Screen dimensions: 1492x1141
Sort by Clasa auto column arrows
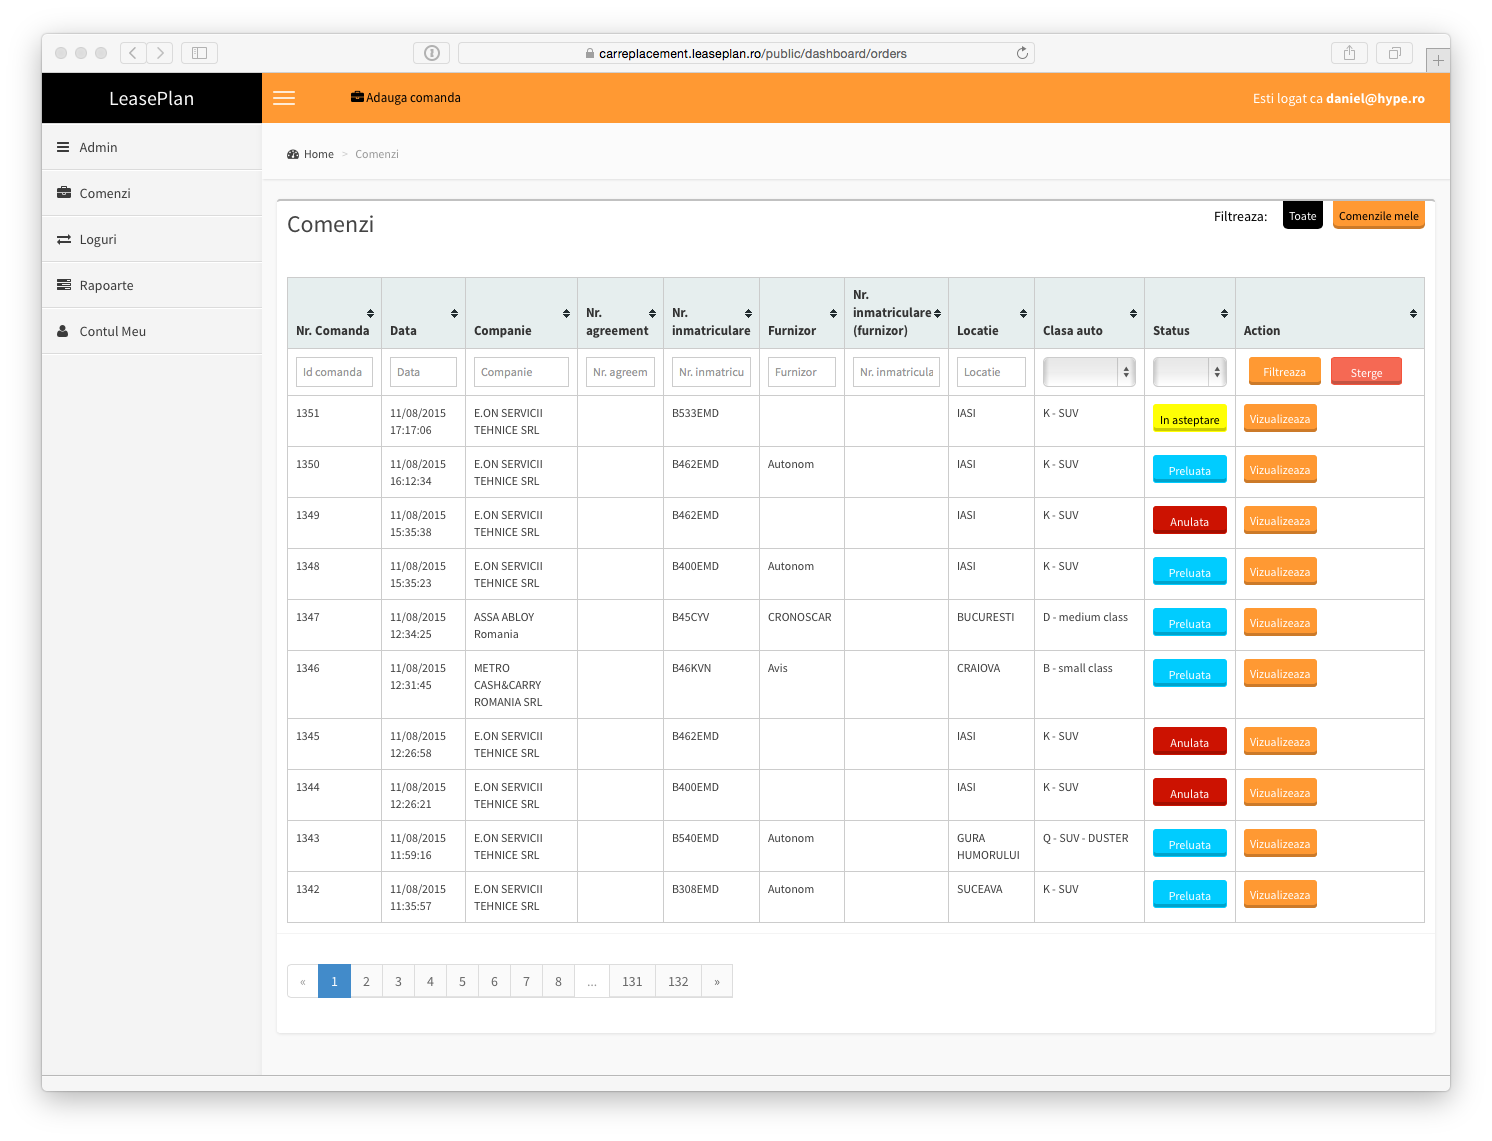(x=1133, y=314)
